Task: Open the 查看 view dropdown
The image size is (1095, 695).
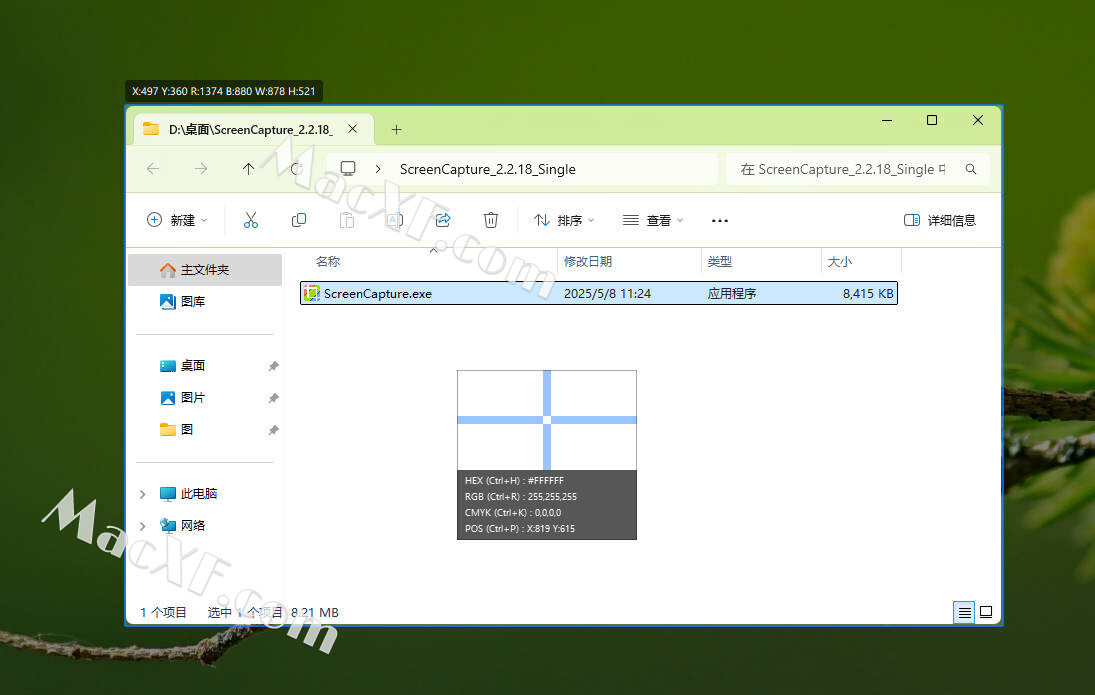Action: (653, 220)
